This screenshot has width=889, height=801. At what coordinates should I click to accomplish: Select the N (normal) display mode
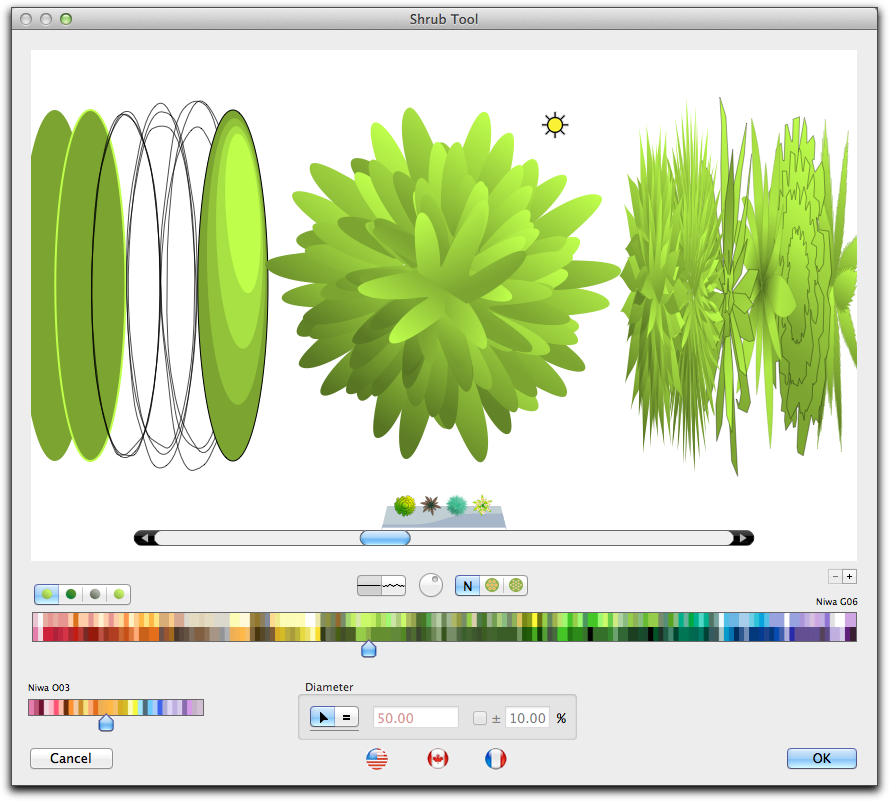pos(467,586)
